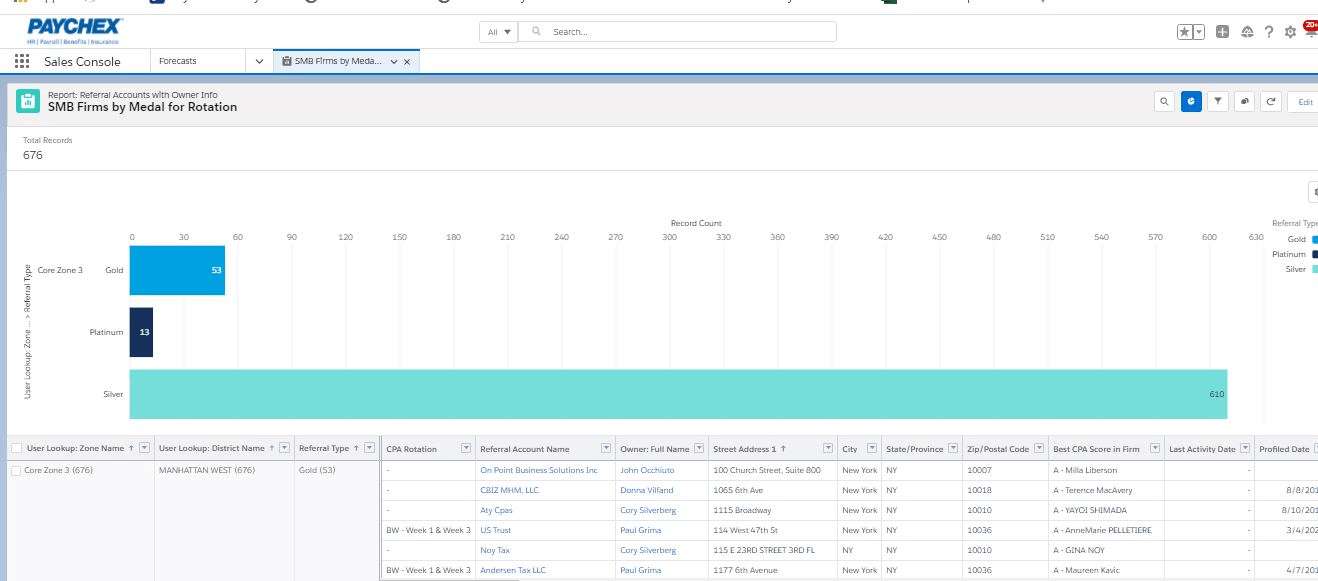Open owner John Occhiuto link

click(647, 470)
